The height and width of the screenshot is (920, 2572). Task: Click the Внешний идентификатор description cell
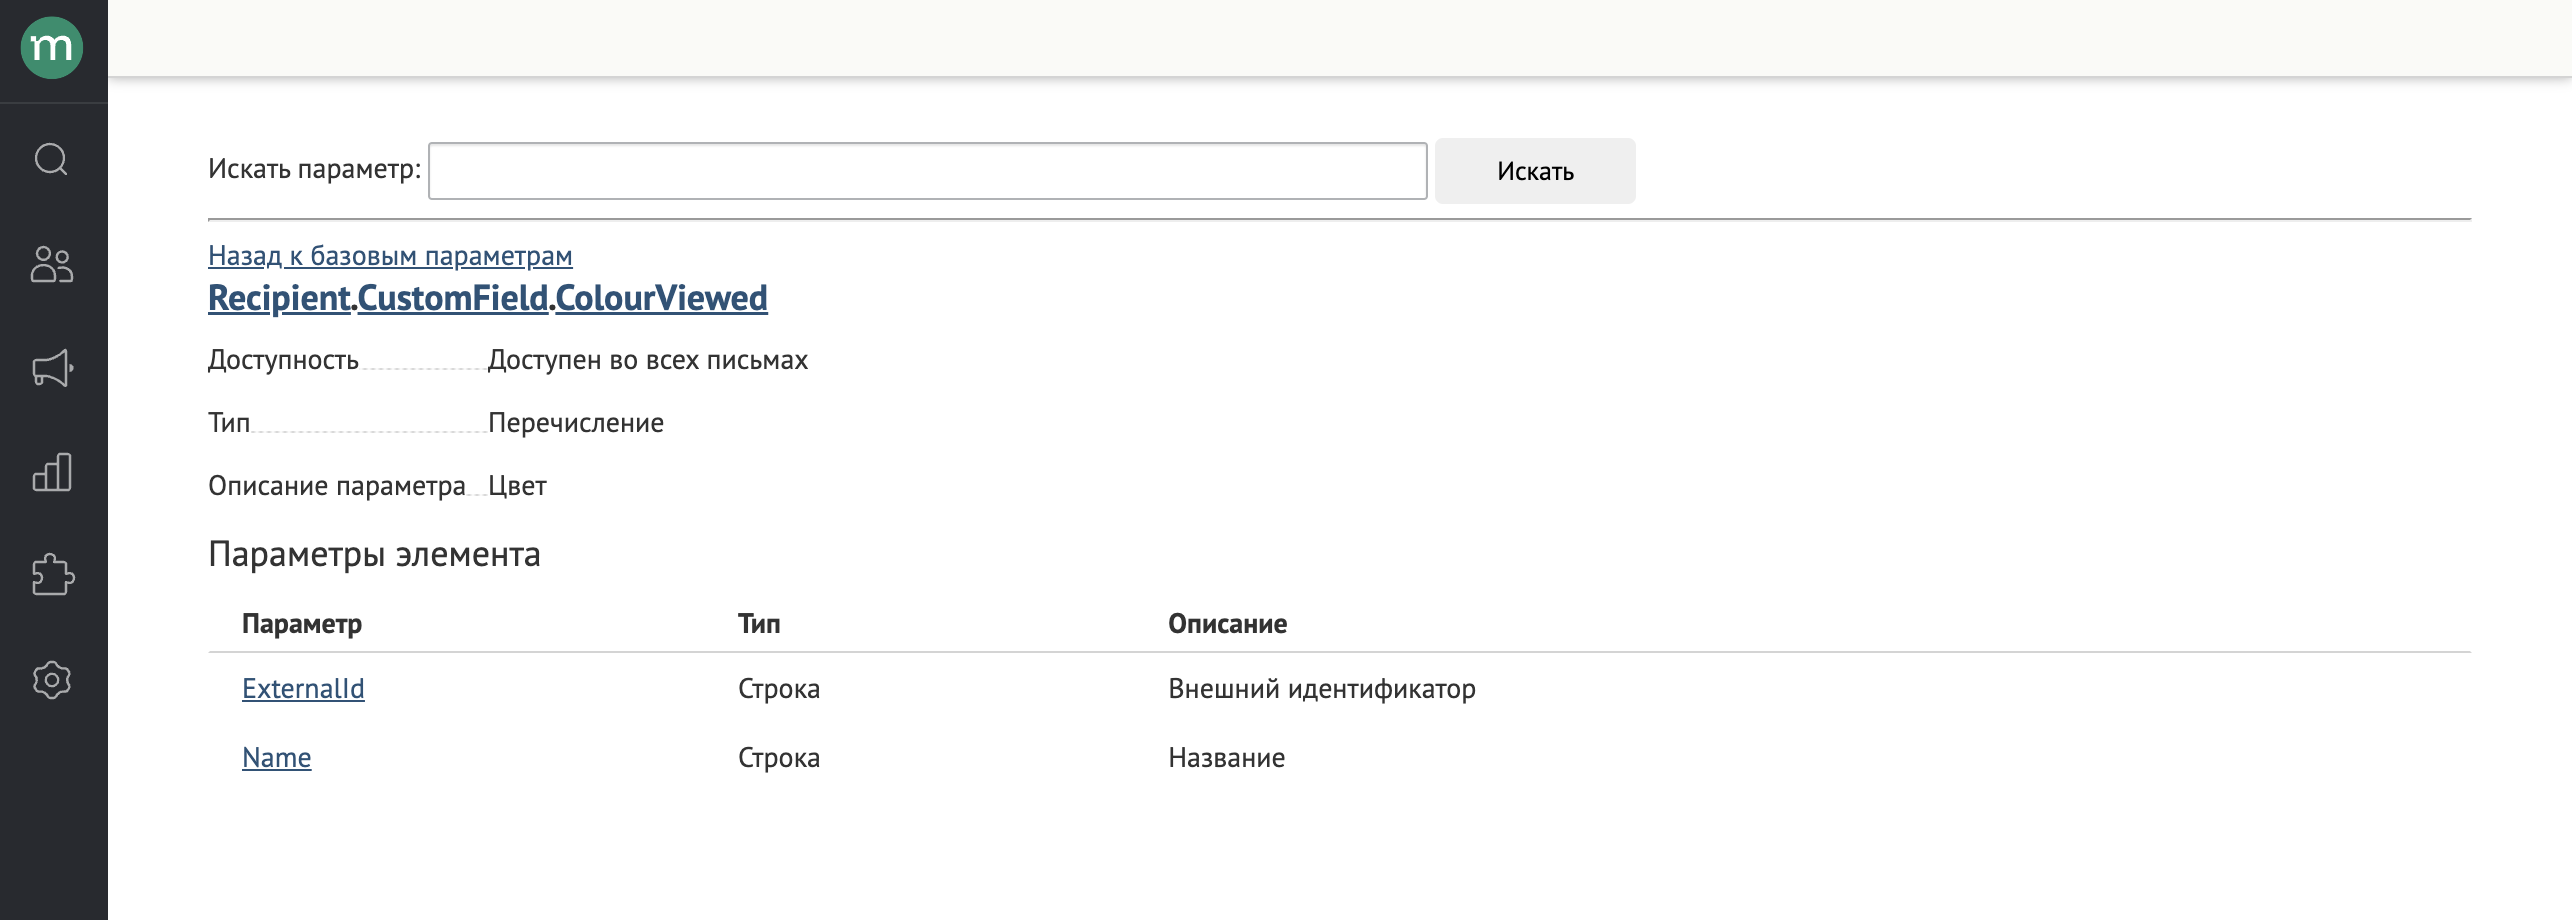[x=1322, y=689]
